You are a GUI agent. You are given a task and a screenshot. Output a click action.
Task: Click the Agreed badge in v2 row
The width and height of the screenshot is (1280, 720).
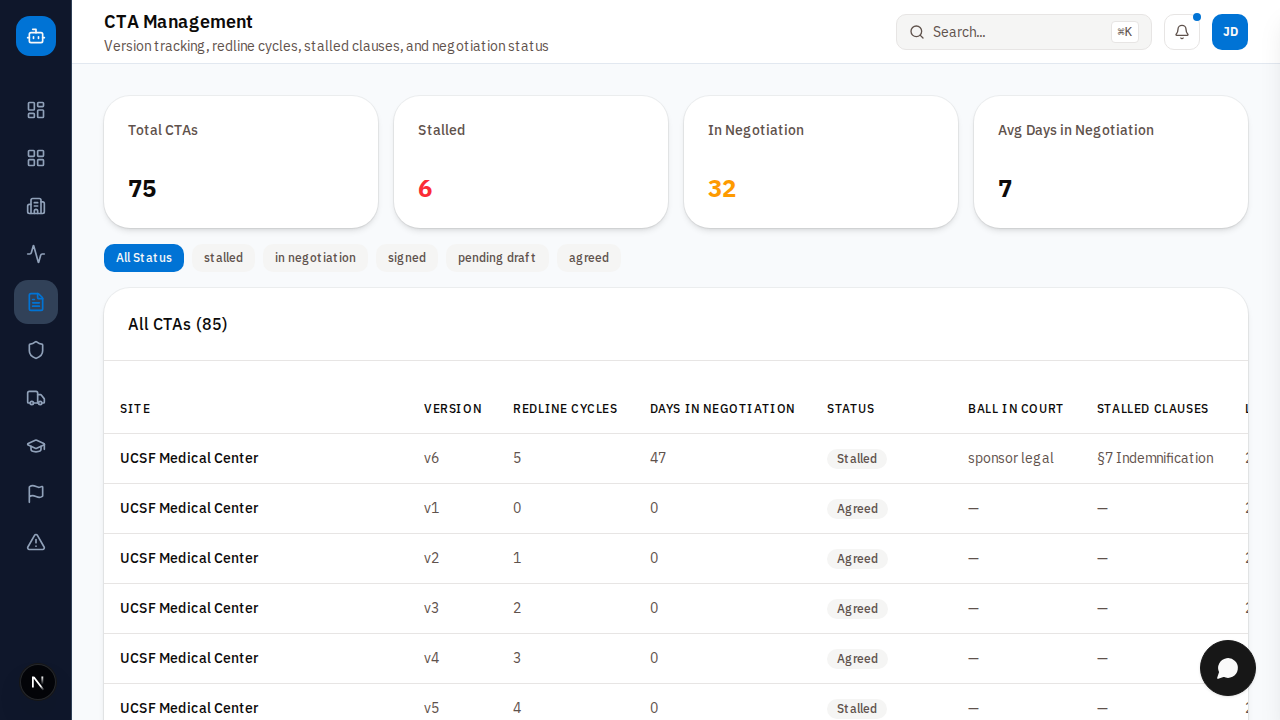tap(857, 559)
